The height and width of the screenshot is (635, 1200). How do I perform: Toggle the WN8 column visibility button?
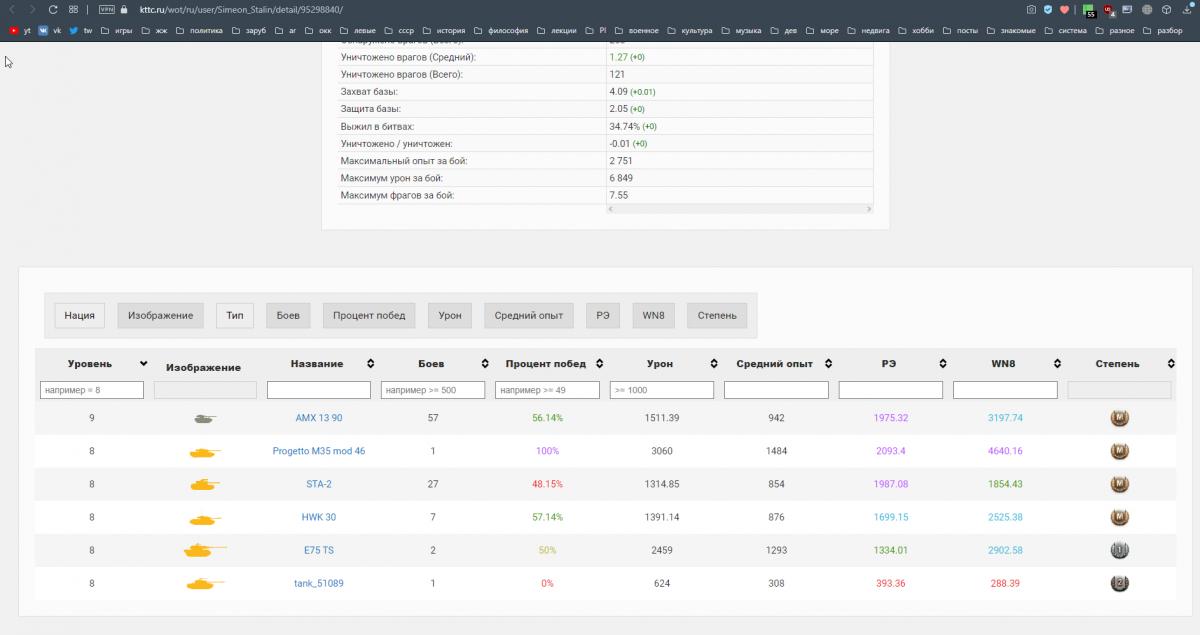point(653,315)
